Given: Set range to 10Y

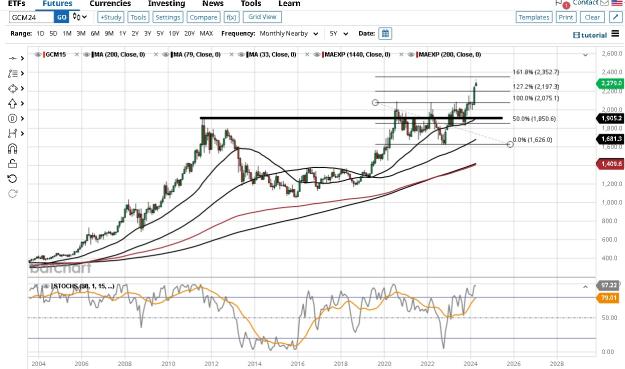Looking at the screenshot, I should [x=174, y=33].
